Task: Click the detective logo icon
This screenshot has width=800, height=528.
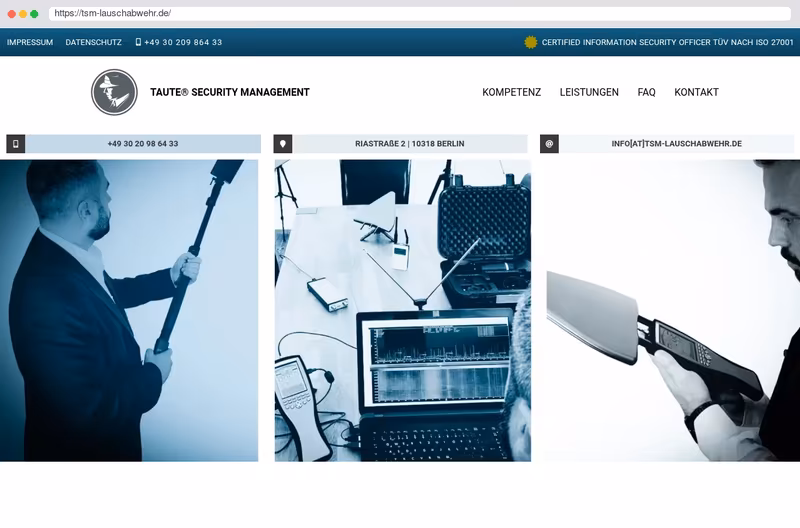Action: click(114, 92)
